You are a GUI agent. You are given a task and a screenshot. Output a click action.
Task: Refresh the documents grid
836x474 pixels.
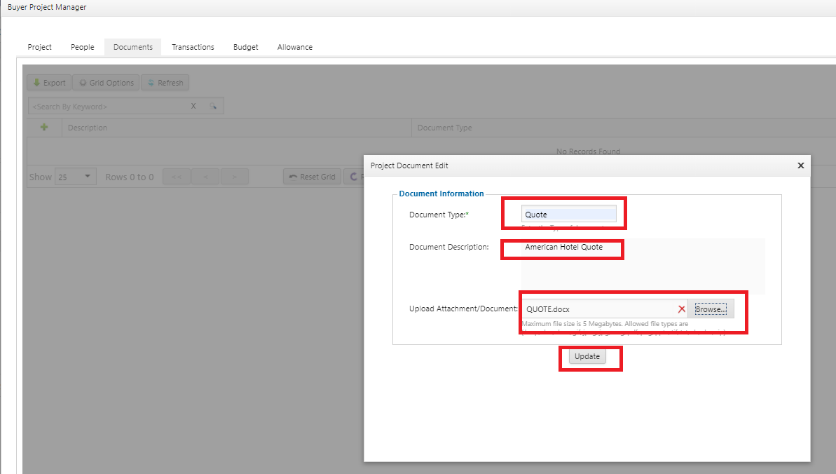click(x=165, y=83)
